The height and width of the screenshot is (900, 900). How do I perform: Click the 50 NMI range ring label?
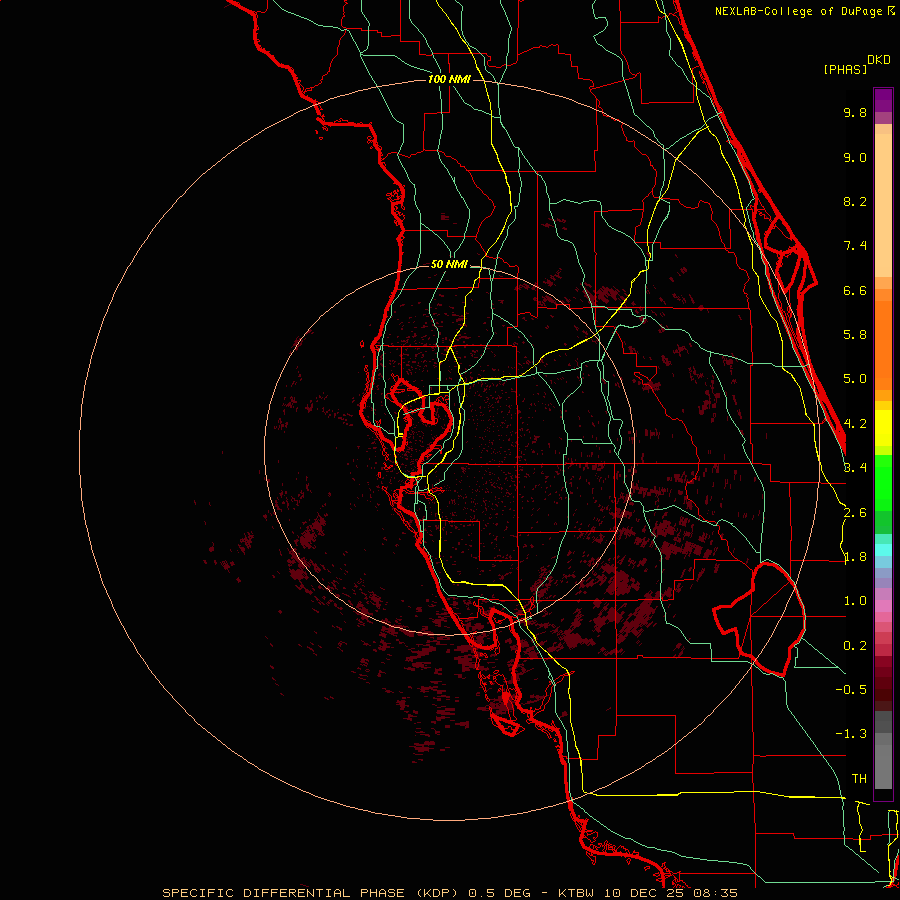pyautogui.click(x=449, y=265)
